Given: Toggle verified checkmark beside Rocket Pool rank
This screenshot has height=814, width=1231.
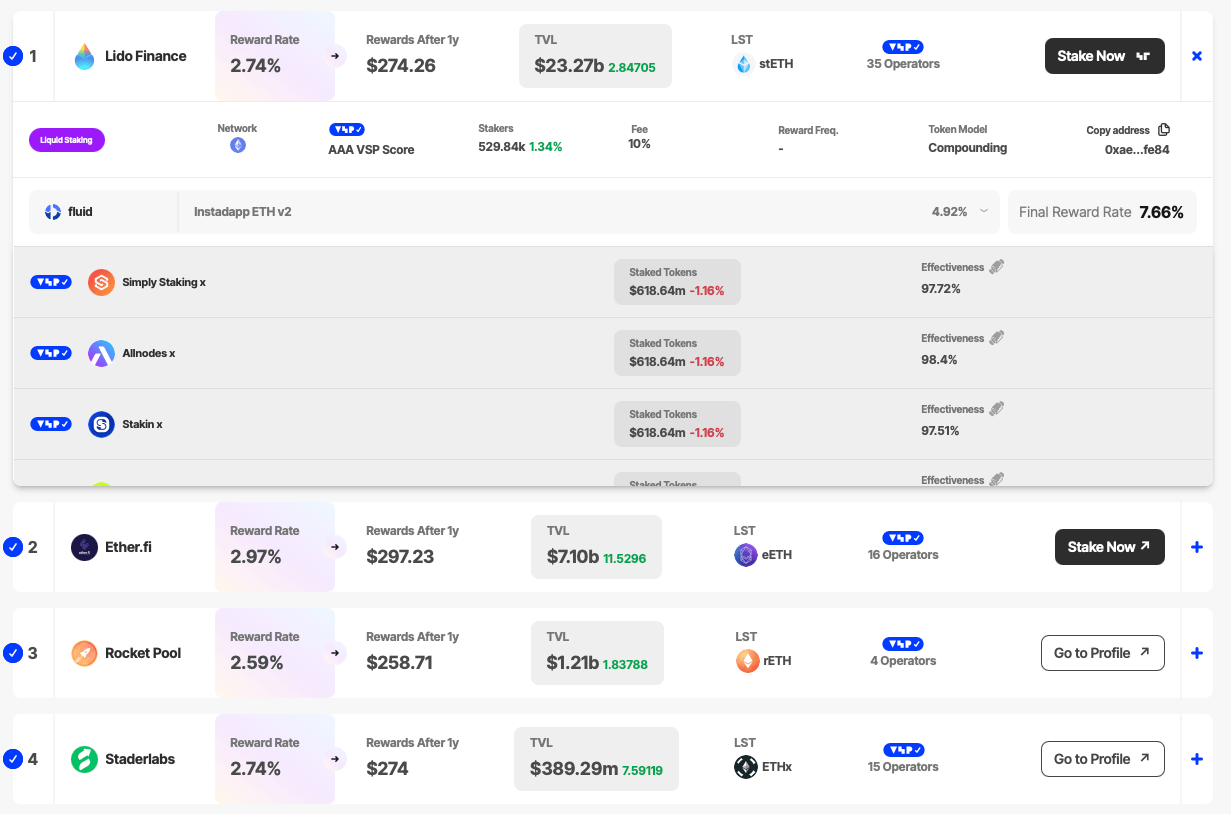Looking at the screenshot, I should coord(13,654).
